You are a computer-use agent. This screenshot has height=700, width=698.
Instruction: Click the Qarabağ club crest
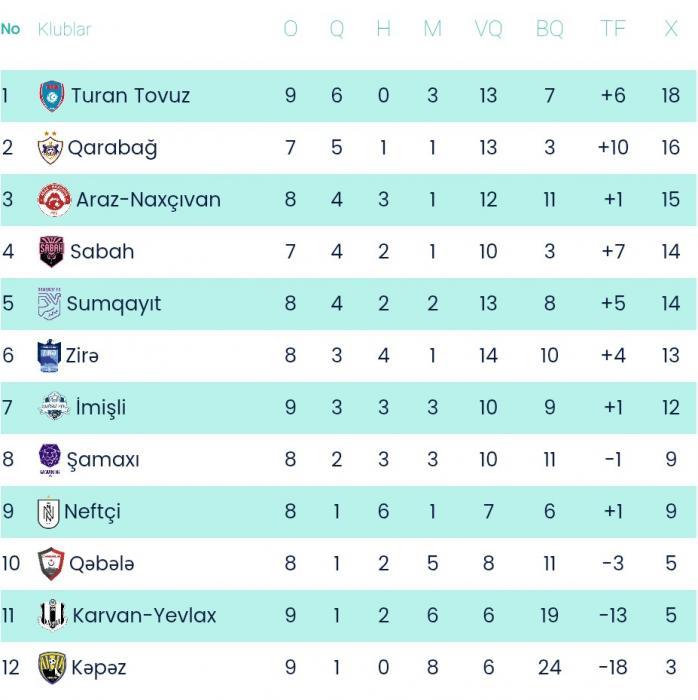point(50,148)
